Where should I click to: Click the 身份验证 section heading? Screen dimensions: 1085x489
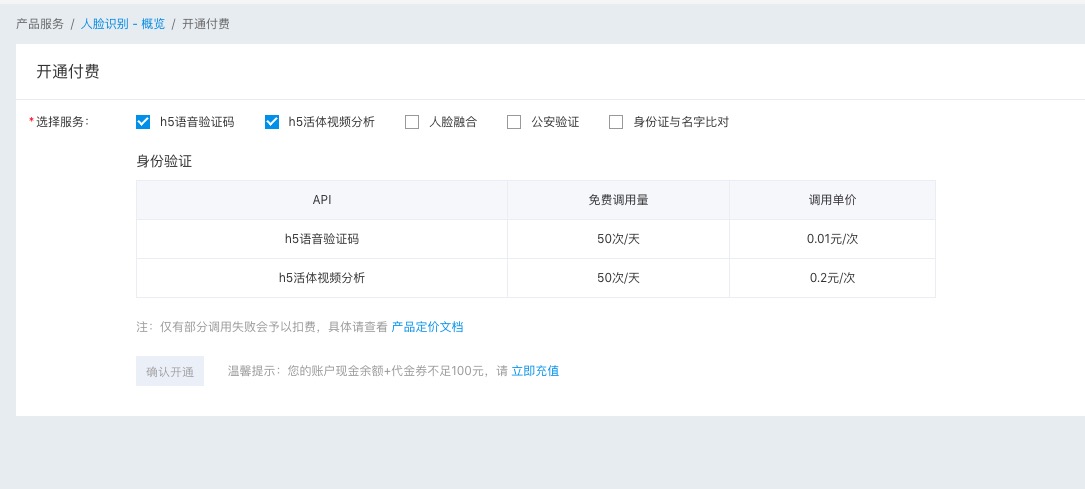164,160
